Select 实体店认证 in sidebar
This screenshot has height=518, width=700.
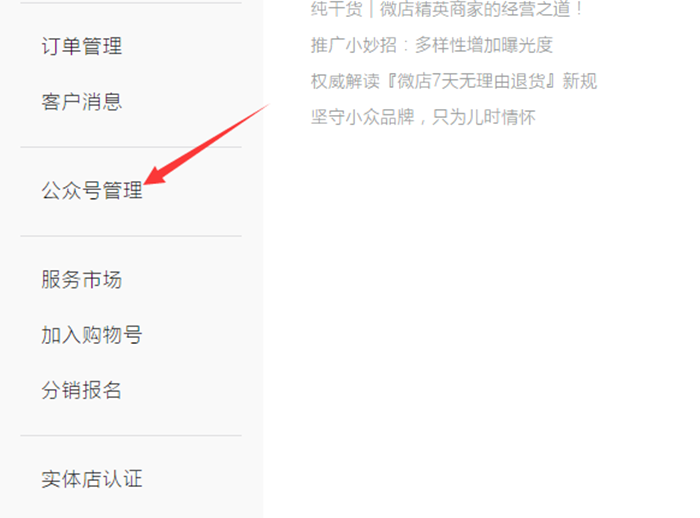pos(92,479)
